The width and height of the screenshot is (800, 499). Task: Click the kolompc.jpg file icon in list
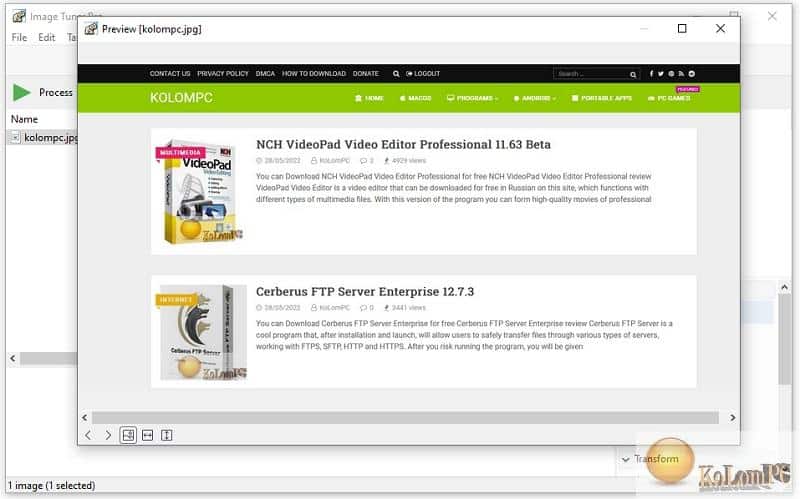[x=15, y=137]
